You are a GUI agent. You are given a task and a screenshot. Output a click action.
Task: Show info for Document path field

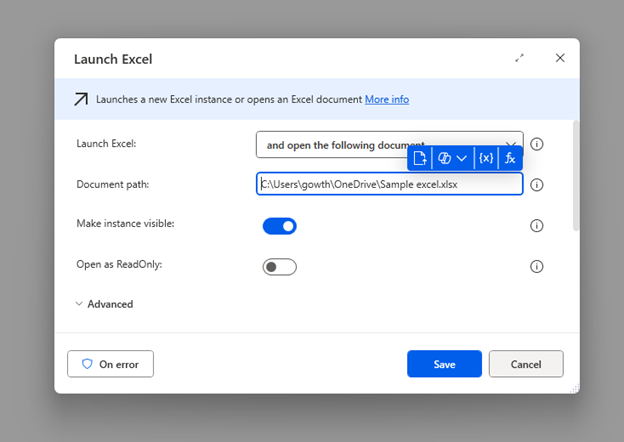pos(536,185)
